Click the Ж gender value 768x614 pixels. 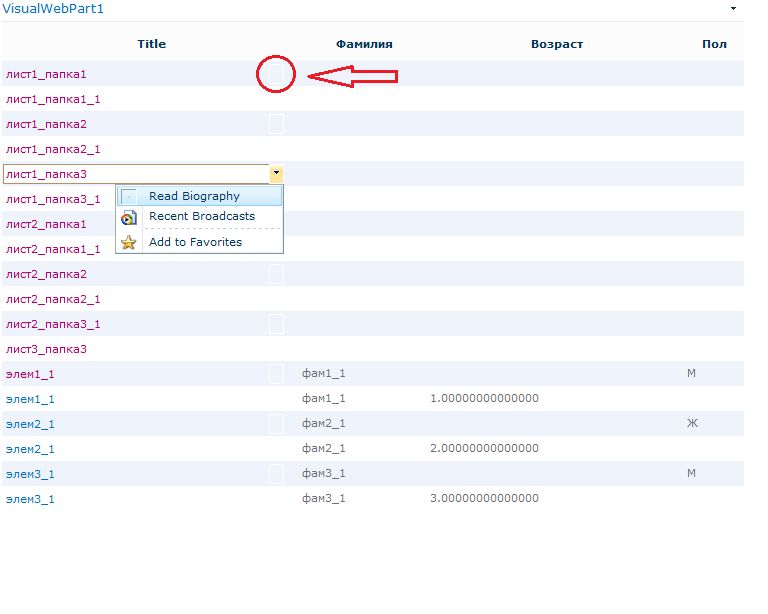pyautogui.click(x=692, y=423)
